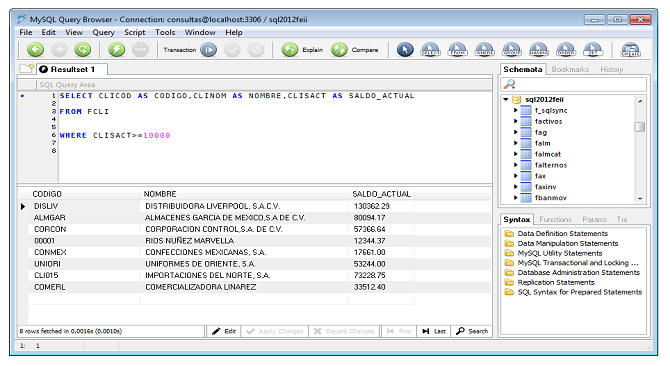Image resolution: width=670 pixels, height=366 pixels.
Task: Select the ORDER clause pointer tool
Action: point(566,50)
